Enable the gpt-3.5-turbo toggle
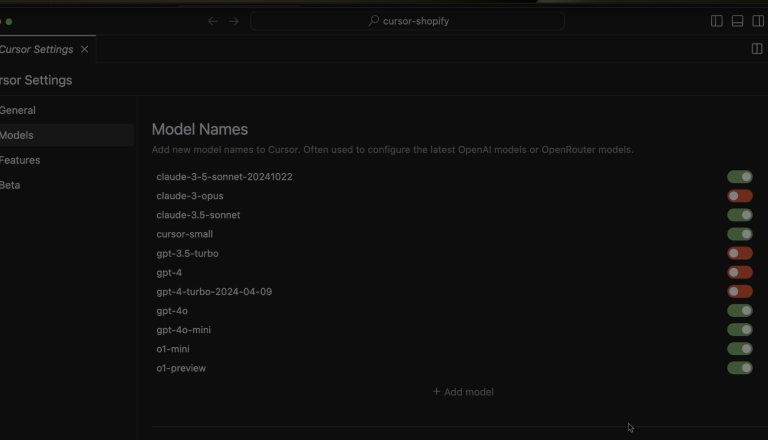 point(739,254)
